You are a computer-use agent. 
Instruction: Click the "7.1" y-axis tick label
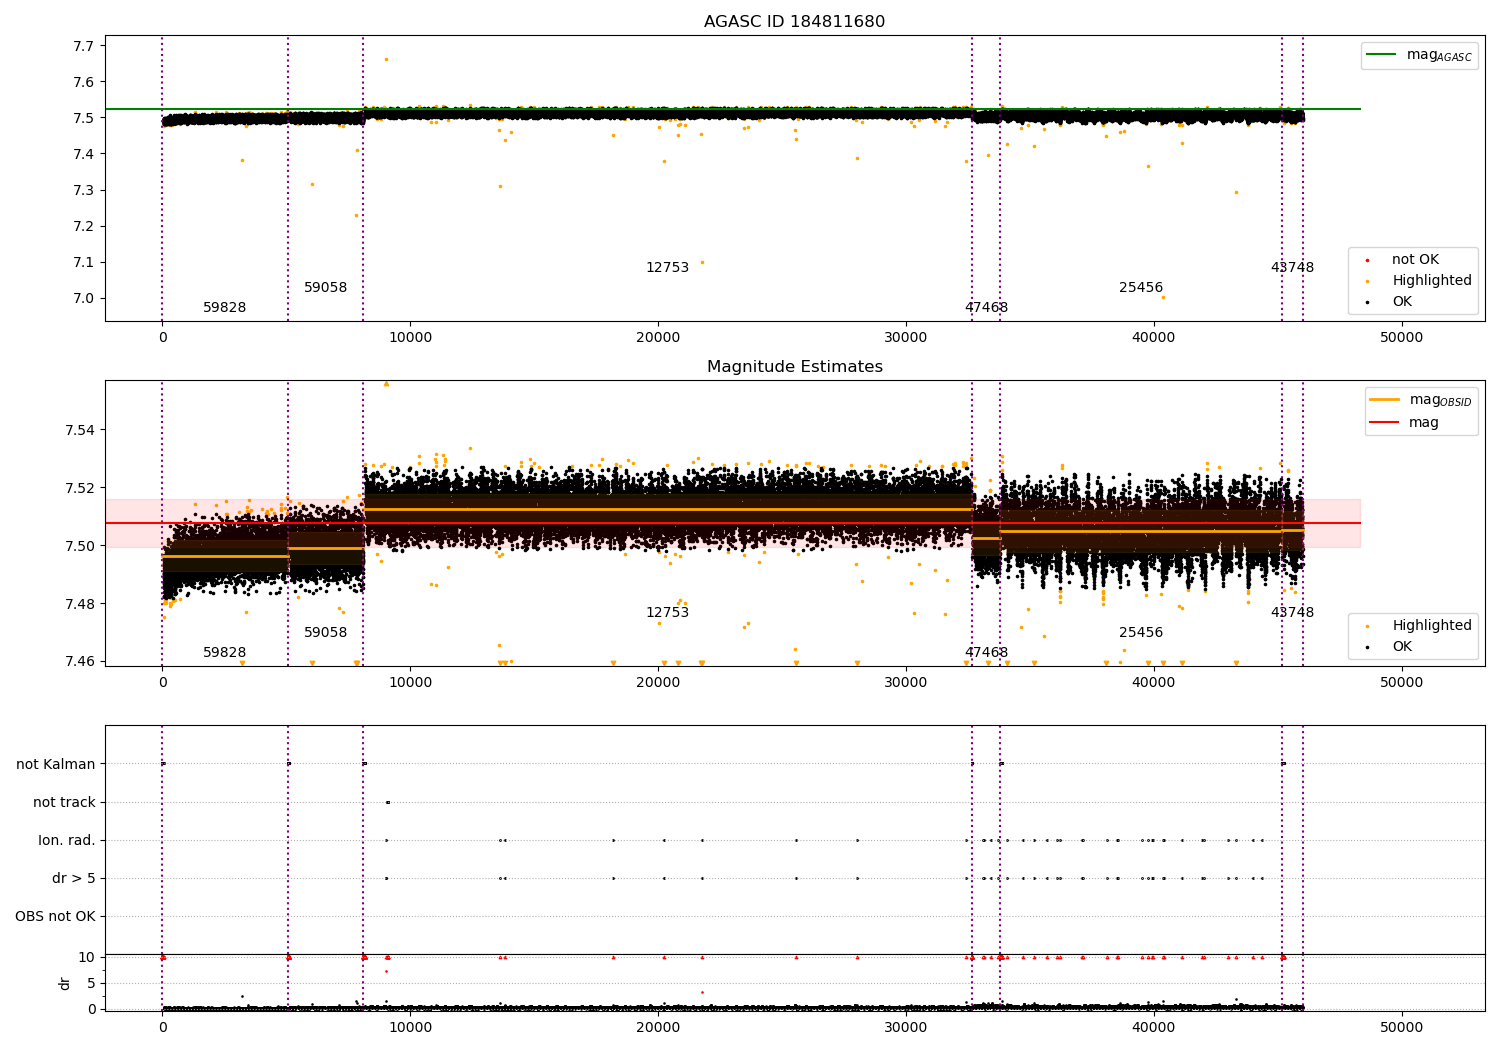point(84,262)
